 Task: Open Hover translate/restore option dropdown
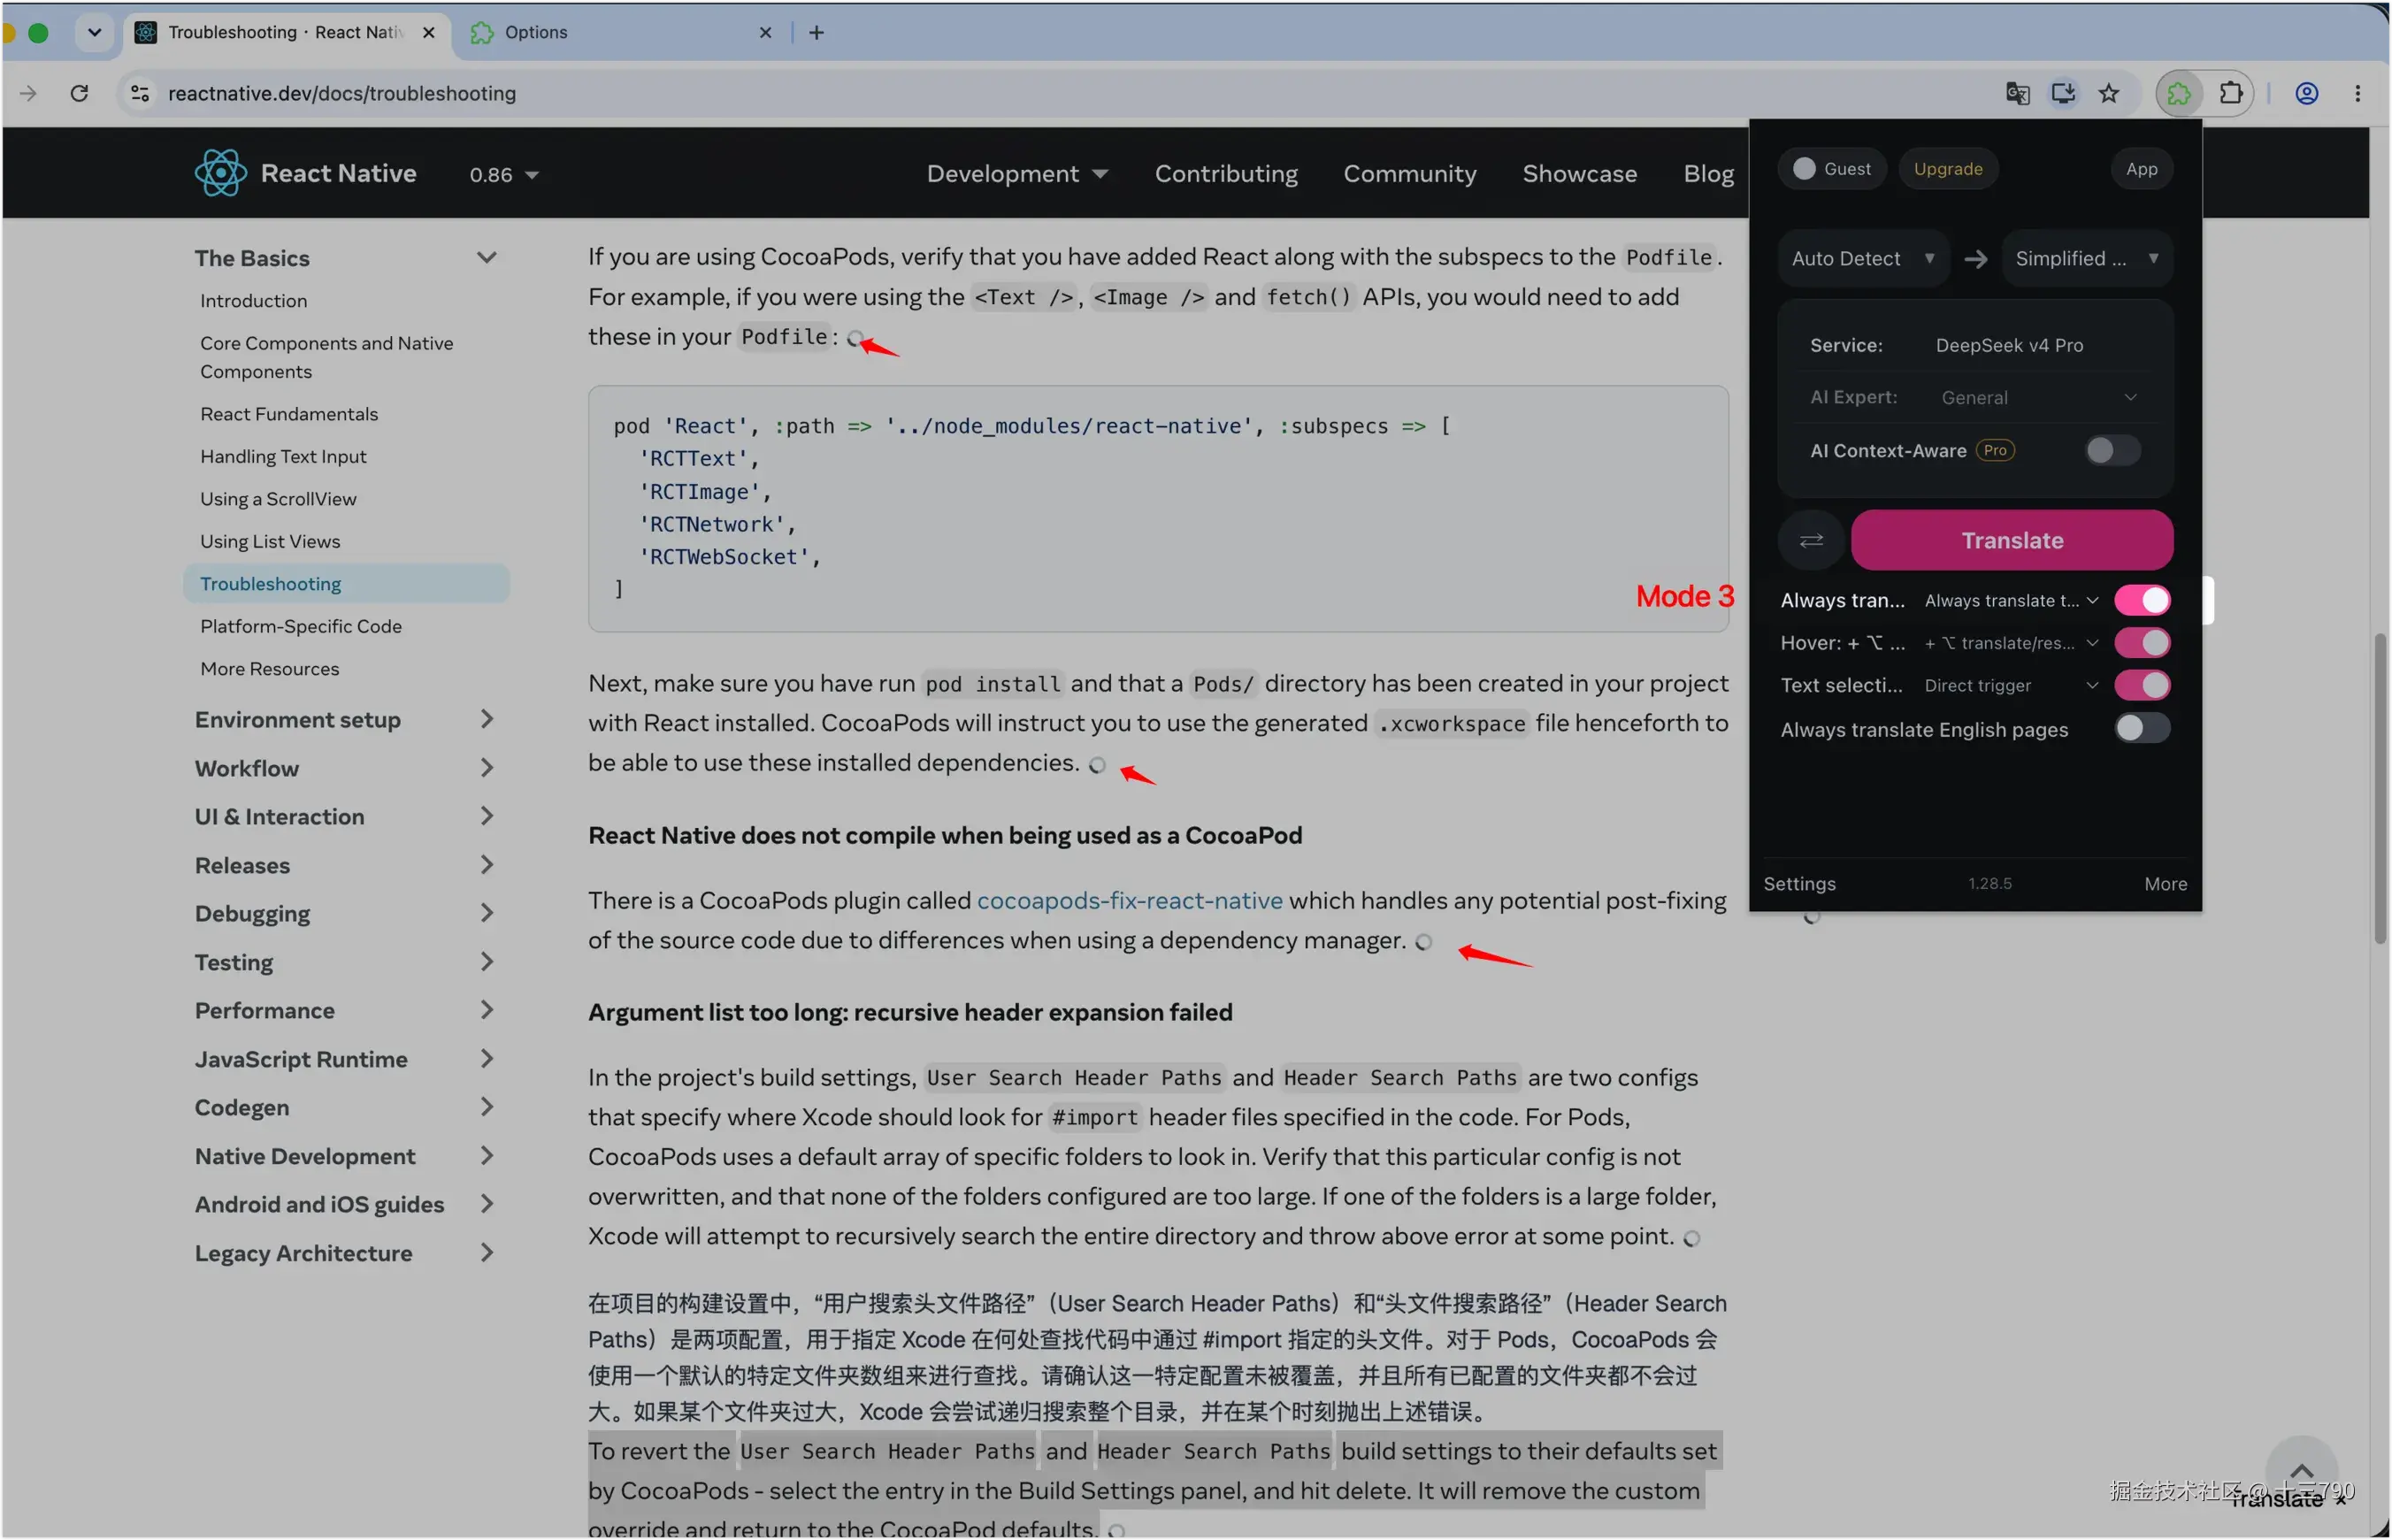[2010, 643]
